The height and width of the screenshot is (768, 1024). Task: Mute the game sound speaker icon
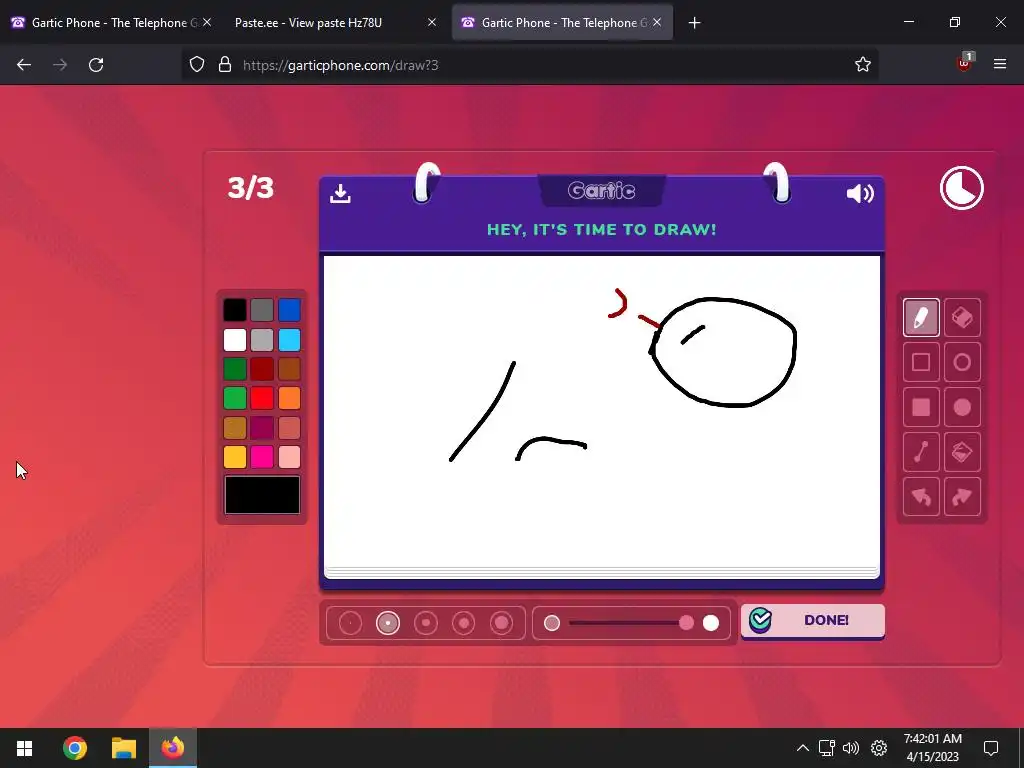coord(859,193)
